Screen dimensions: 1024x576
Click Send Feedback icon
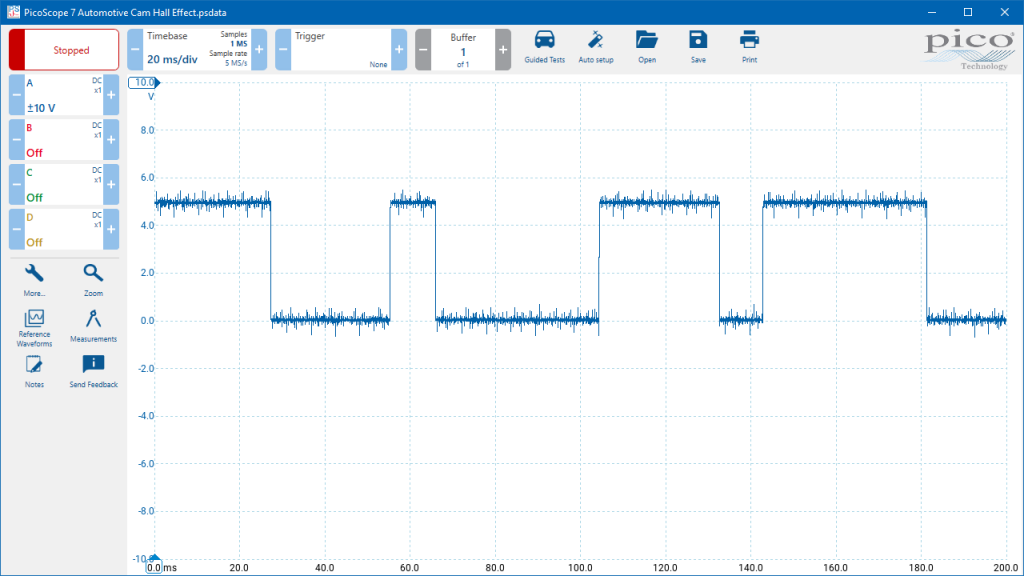pos(93,372)
